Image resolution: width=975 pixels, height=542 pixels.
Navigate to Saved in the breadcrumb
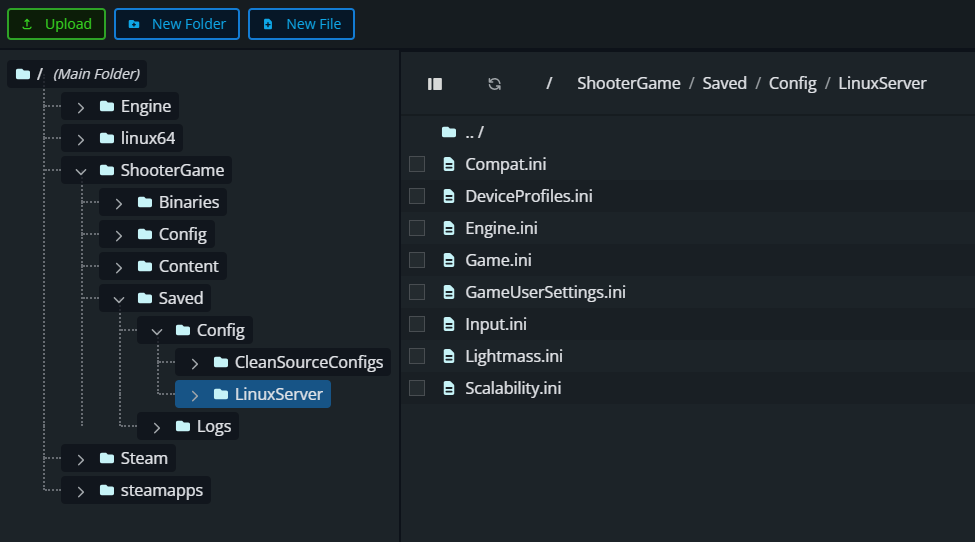(724, 83)
